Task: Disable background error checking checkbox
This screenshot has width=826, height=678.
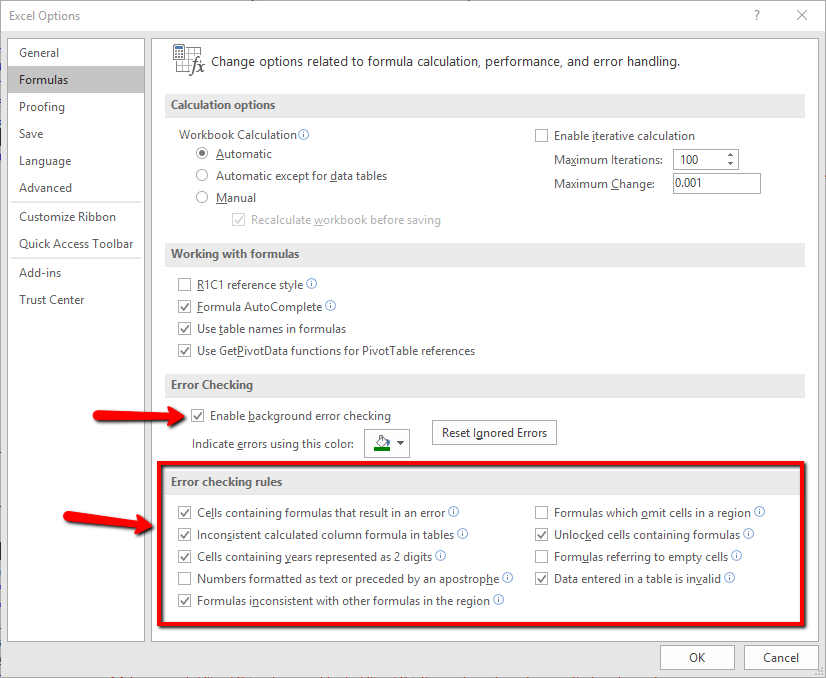Action: [197, 416]
